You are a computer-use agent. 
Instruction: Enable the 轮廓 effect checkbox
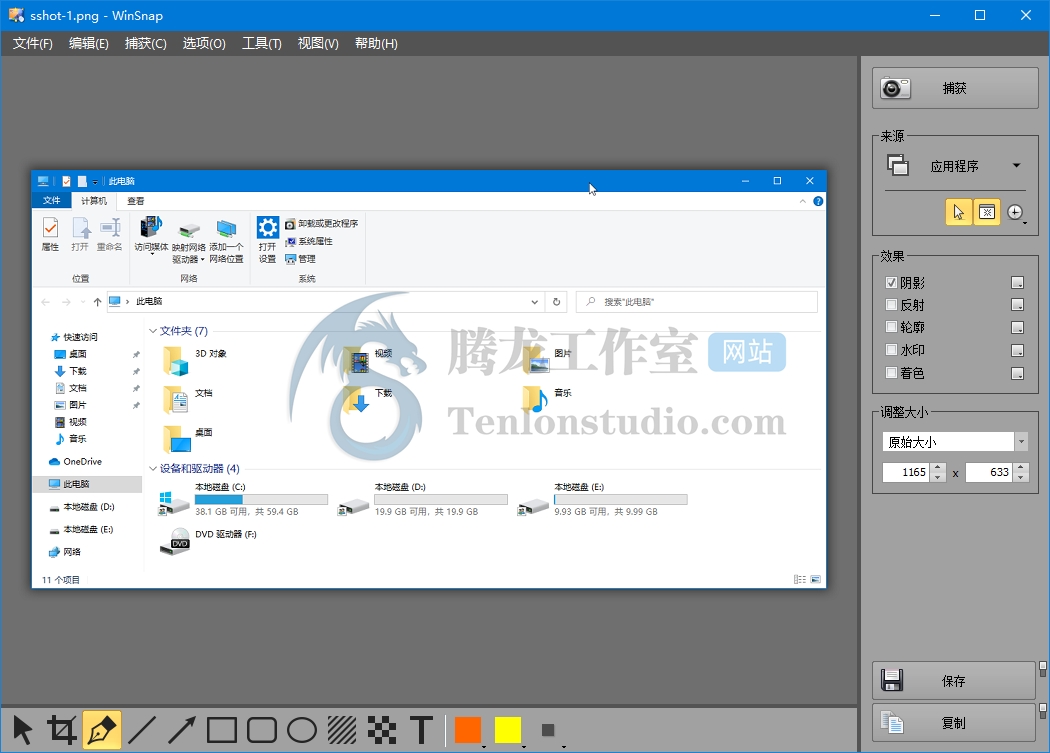pos(891,327)
